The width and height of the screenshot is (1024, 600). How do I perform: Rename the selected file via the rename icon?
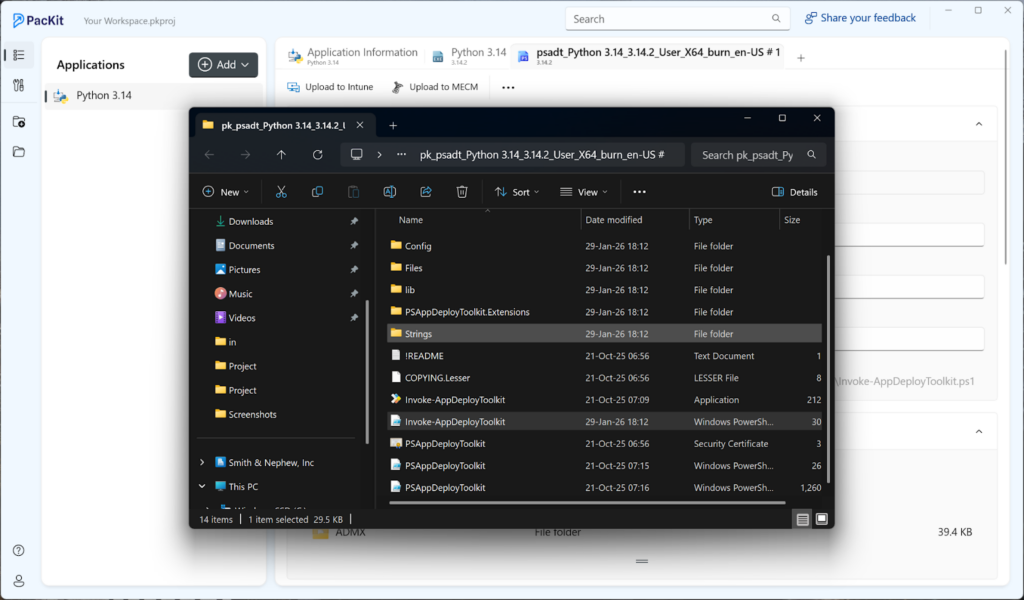389,191
